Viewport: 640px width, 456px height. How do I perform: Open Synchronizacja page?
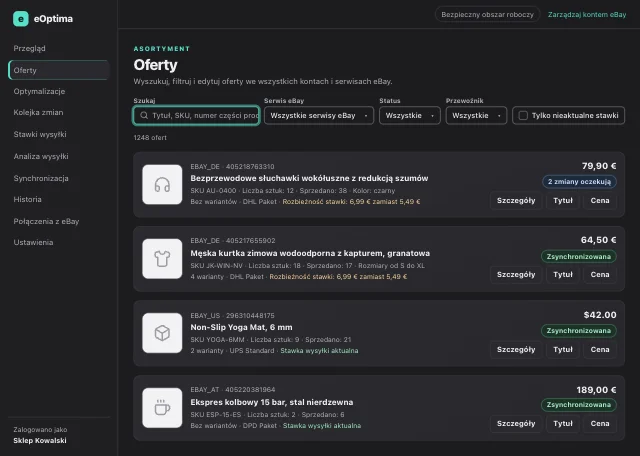tap(58, 178)
